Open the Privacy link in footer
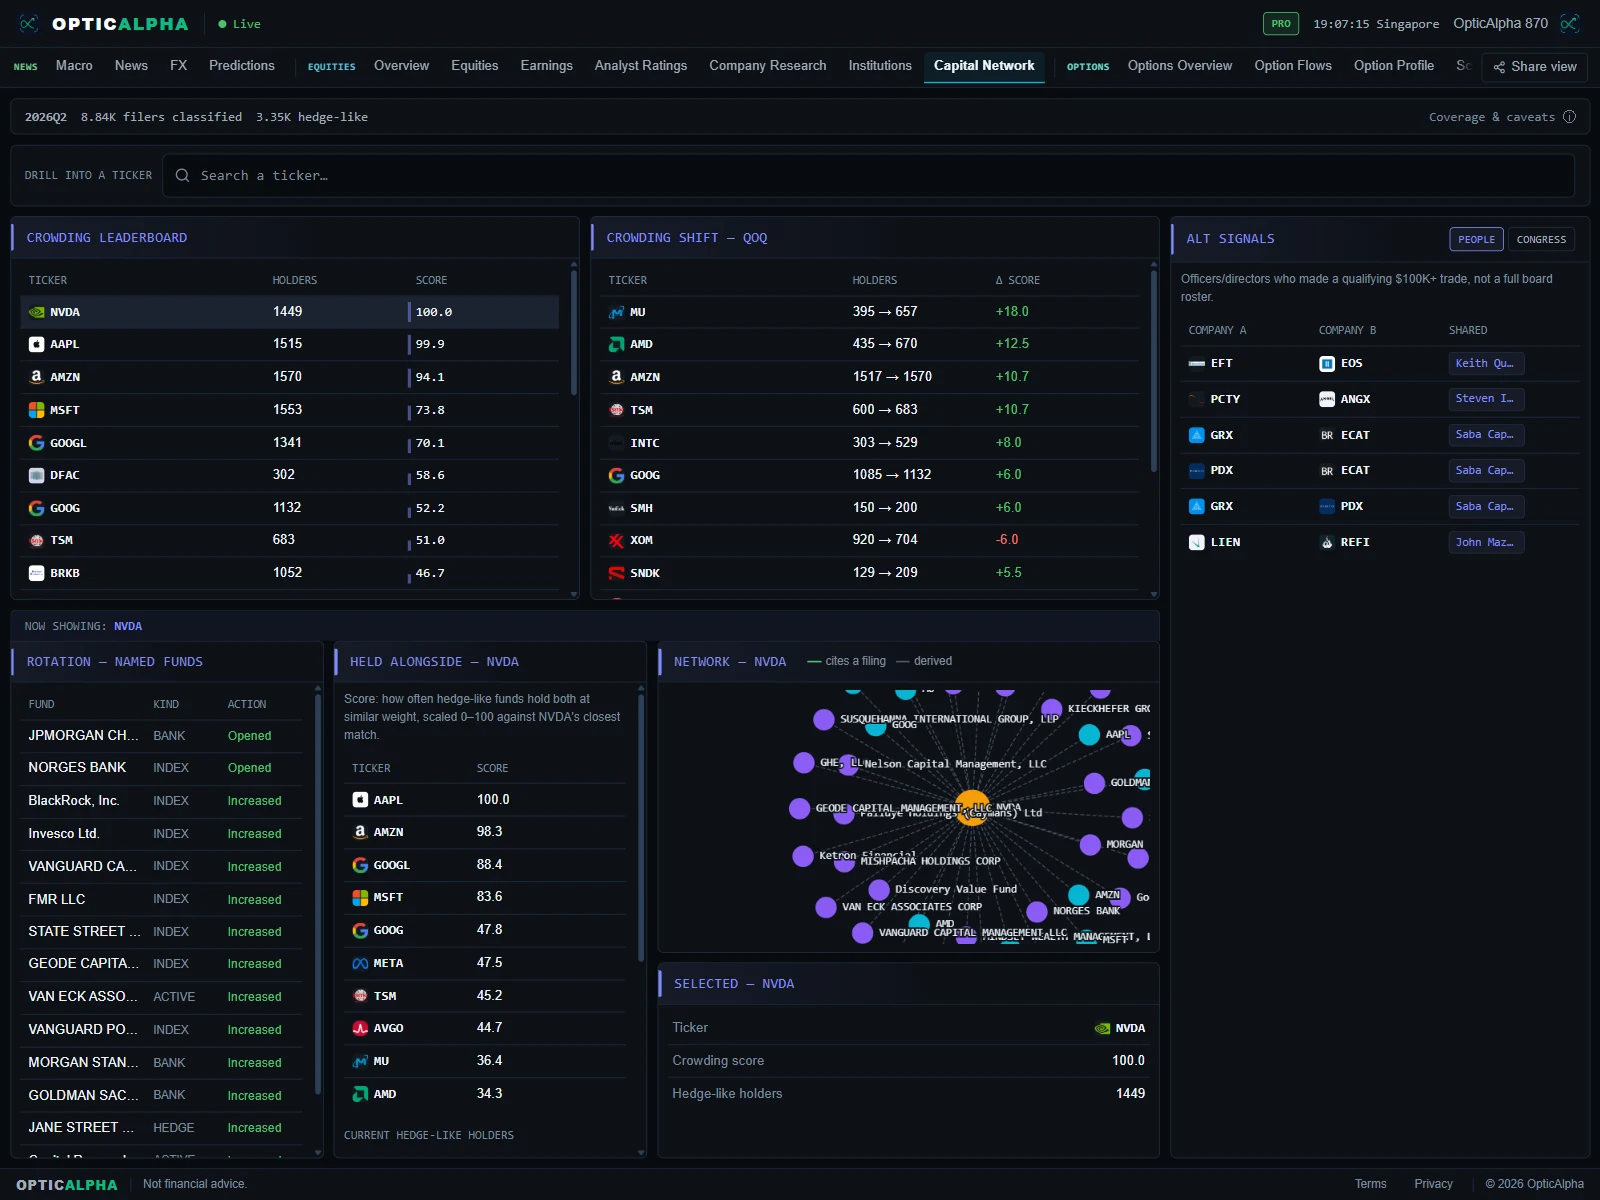The width and height of the screenshot is (1600, 1200). click(1433, 1184)
